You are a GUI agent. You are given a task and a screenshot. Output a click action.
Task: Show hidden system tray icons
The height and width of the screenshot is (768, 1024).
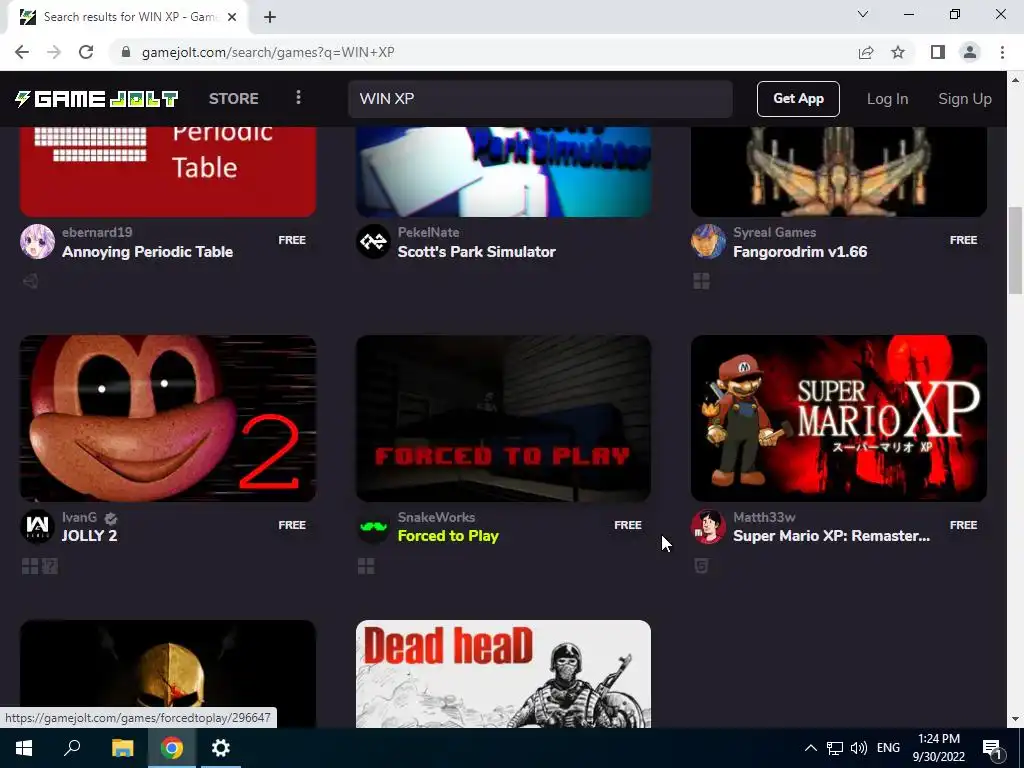coord(810,748)
